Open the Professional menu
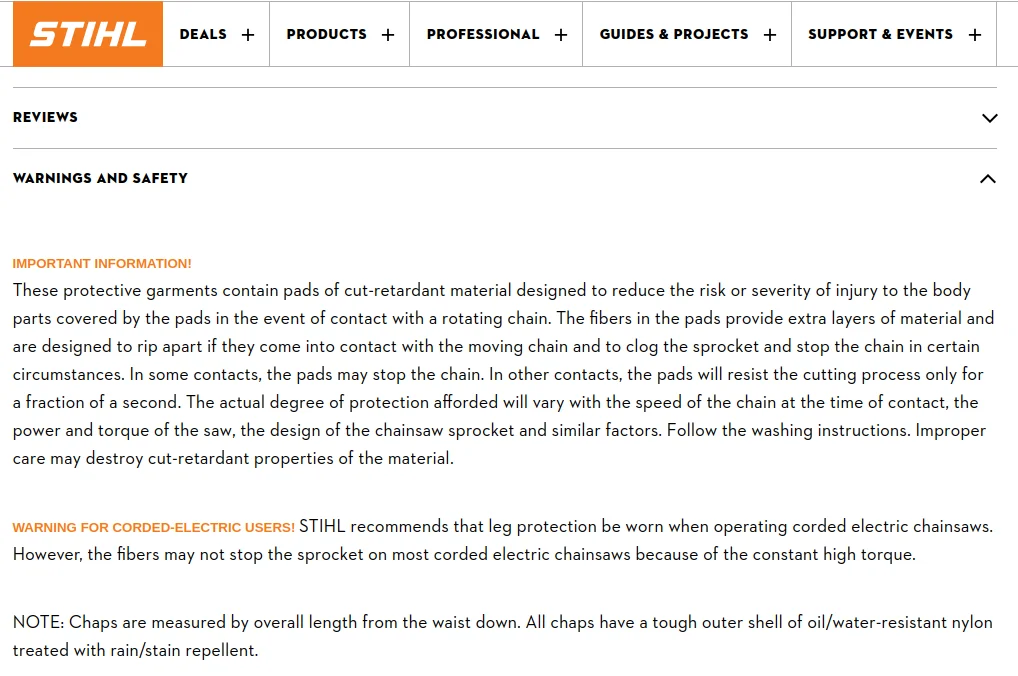The image size is (1018, 676). [496, 34]
